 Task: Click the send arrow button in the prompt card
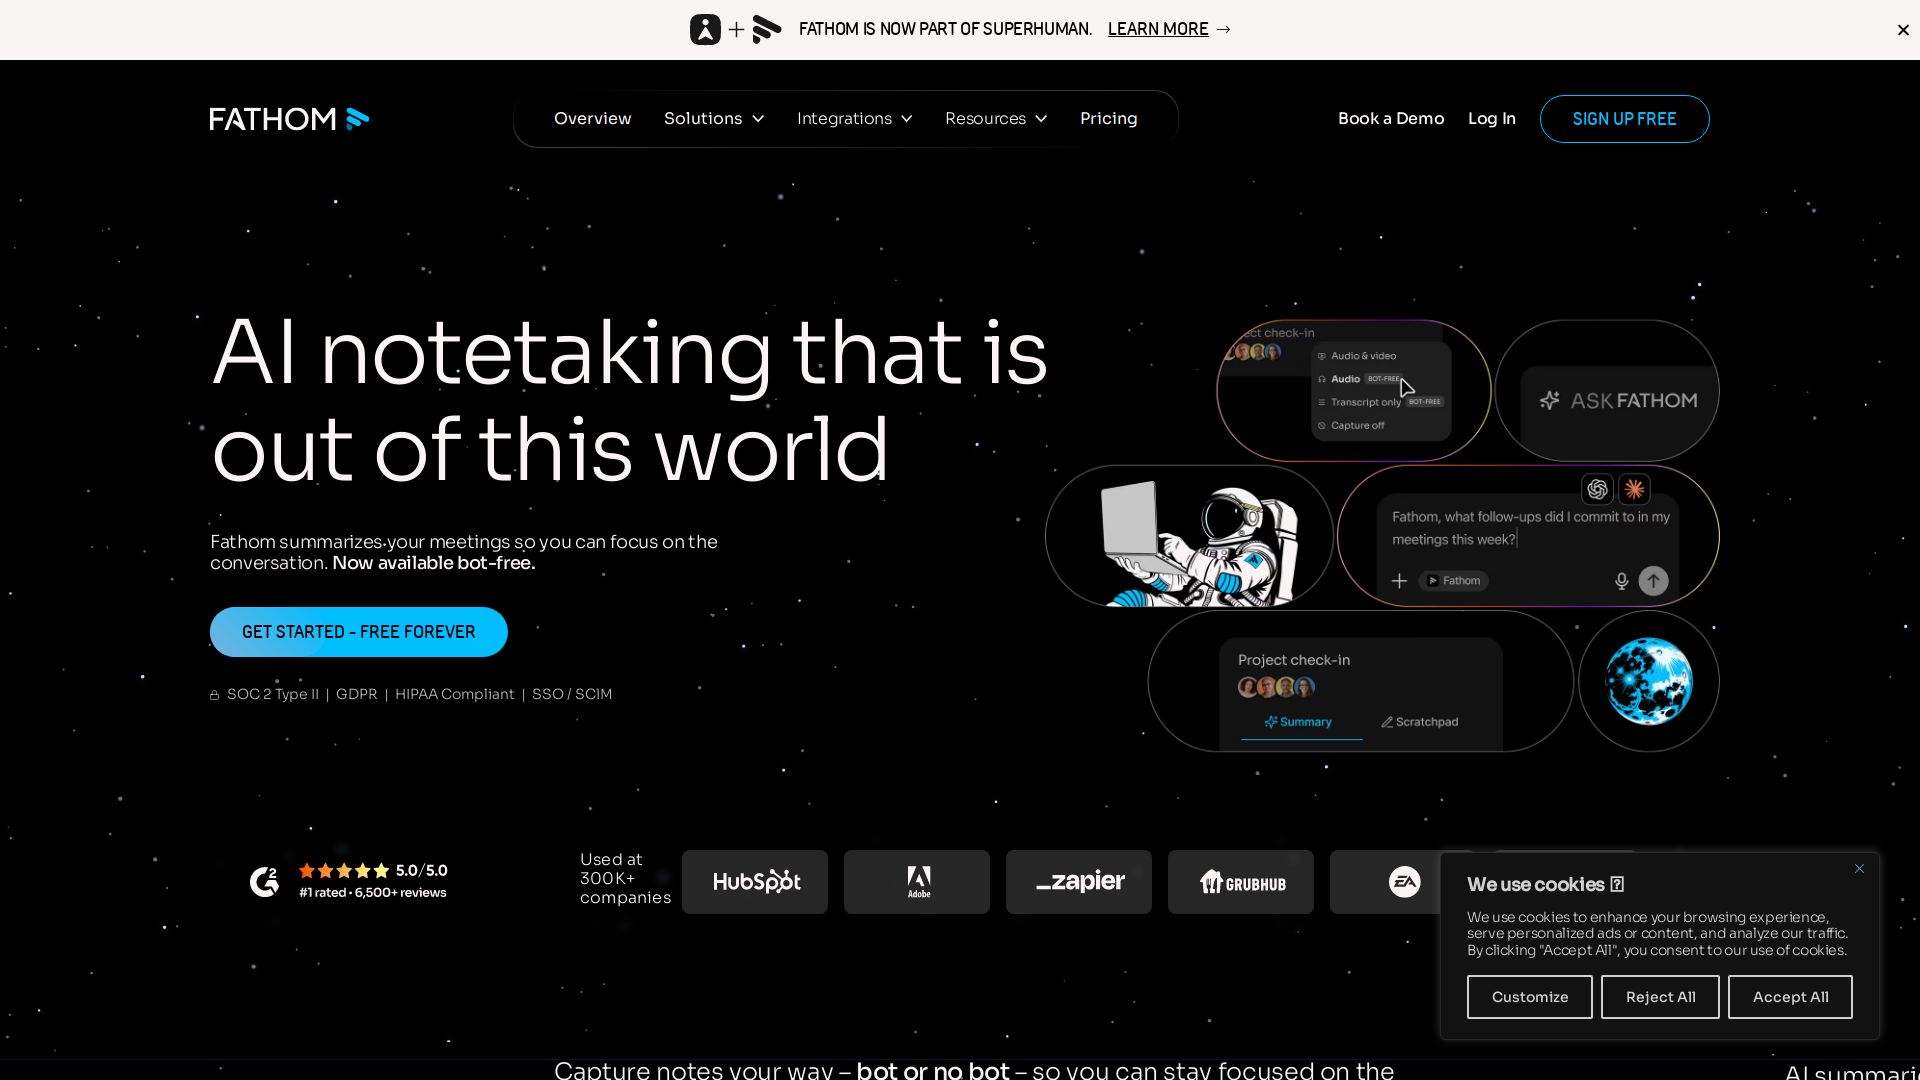click(1654, 581)
